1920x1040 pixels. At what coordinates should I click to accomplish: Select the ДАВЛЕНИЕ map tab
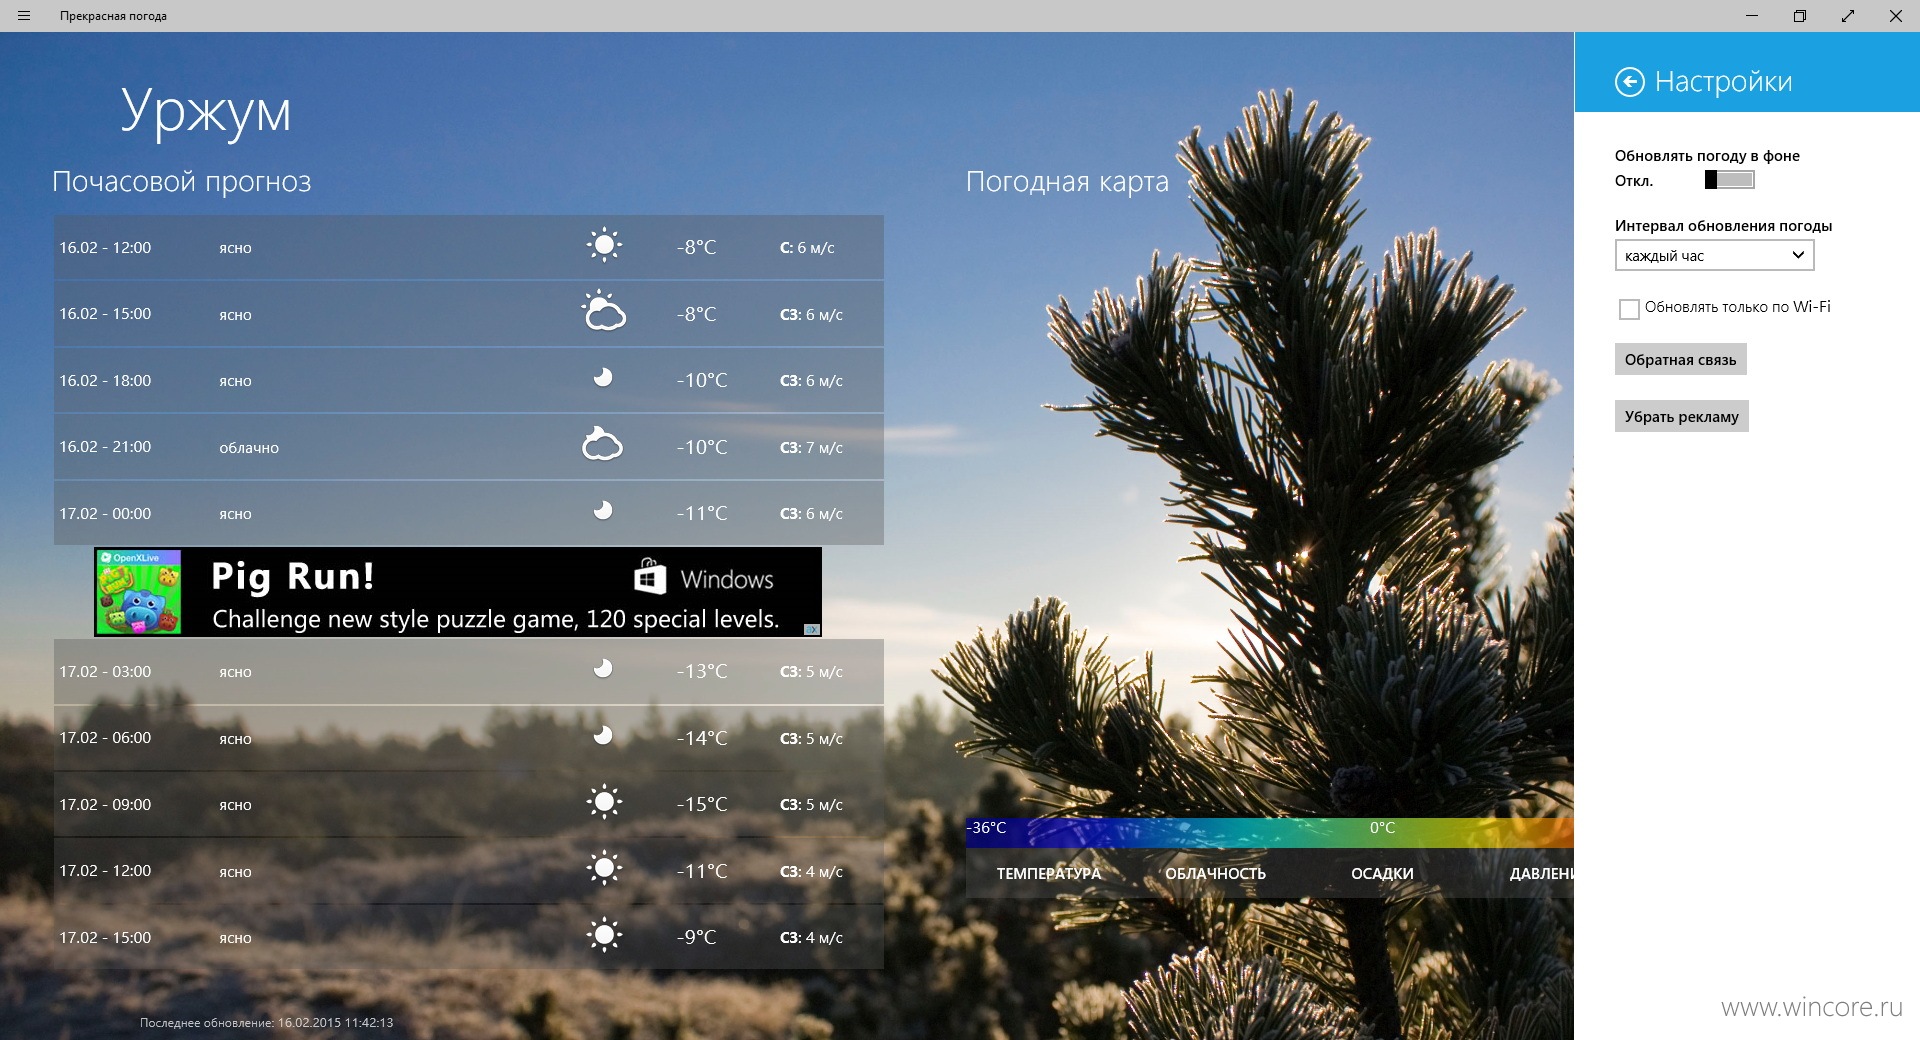click(x=1541, y=873)
